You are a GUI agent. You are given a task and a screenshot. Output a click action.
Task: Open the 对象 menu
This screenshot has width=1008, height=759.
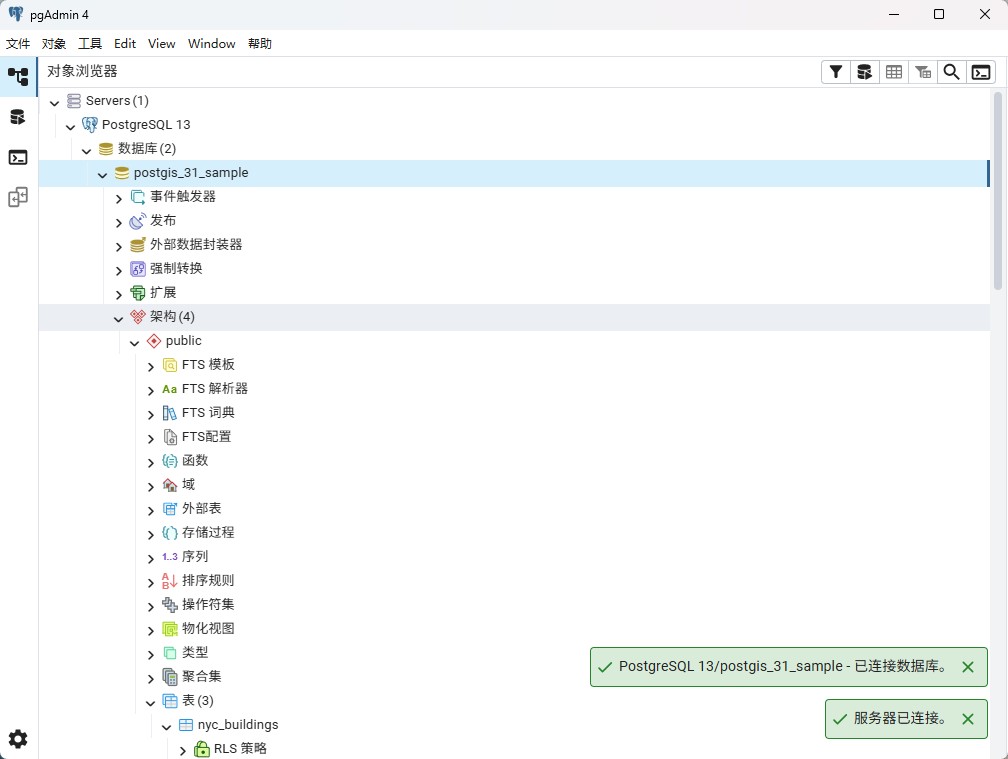[54, 44]
